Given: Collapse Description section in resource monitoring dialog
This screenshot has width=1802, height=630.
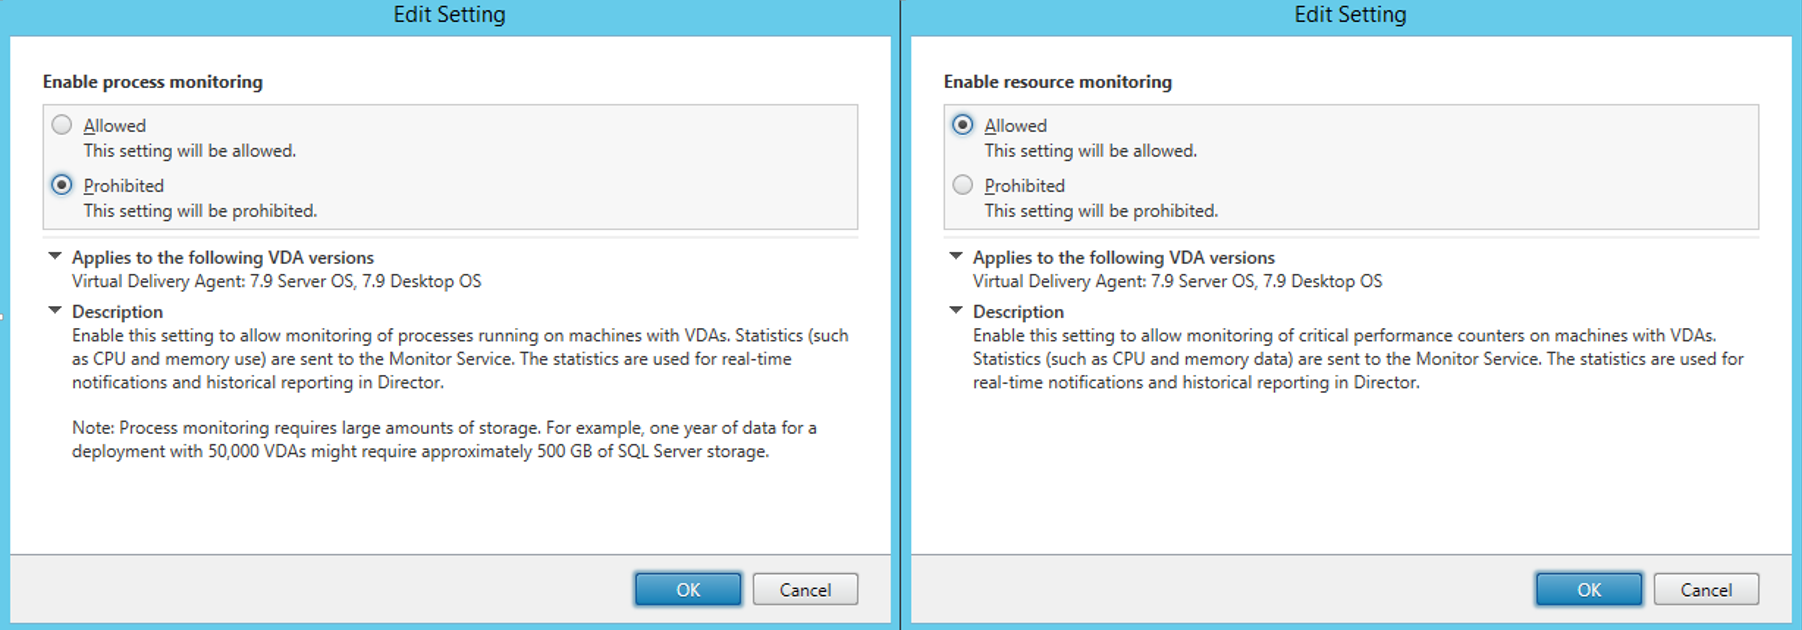Looking at the screenshot, I should (x=956, y=311).
